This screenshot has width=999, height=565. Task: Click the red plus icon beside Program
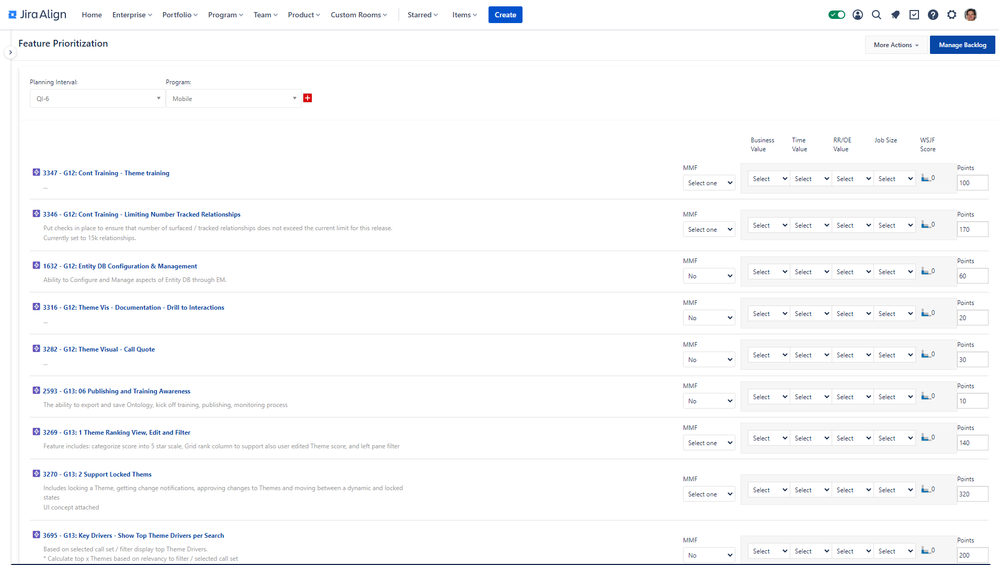pos(308,98)
